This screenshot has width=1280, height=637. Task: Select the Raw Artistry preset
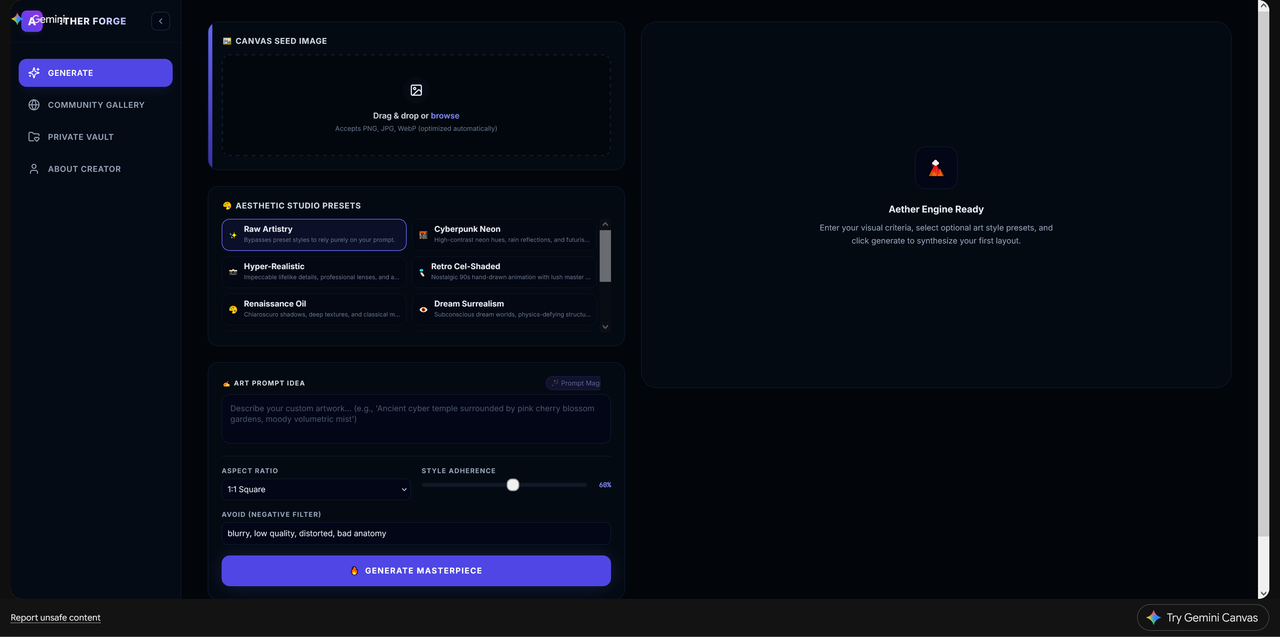(314, 235)
